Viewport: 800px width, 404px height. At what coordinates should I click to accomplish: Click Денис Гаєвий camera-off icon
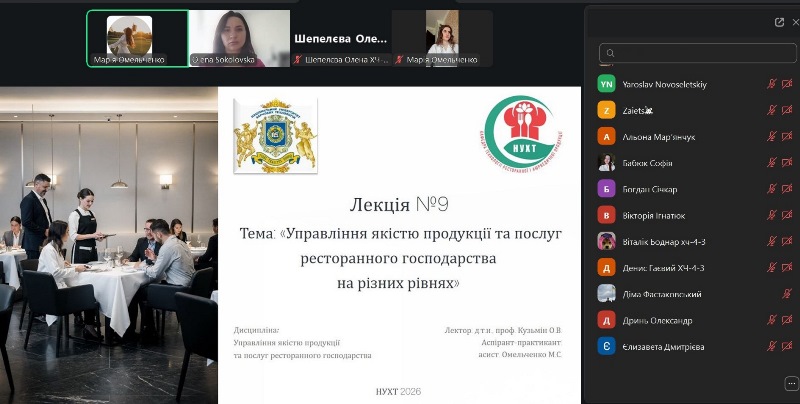pos(787,267)
